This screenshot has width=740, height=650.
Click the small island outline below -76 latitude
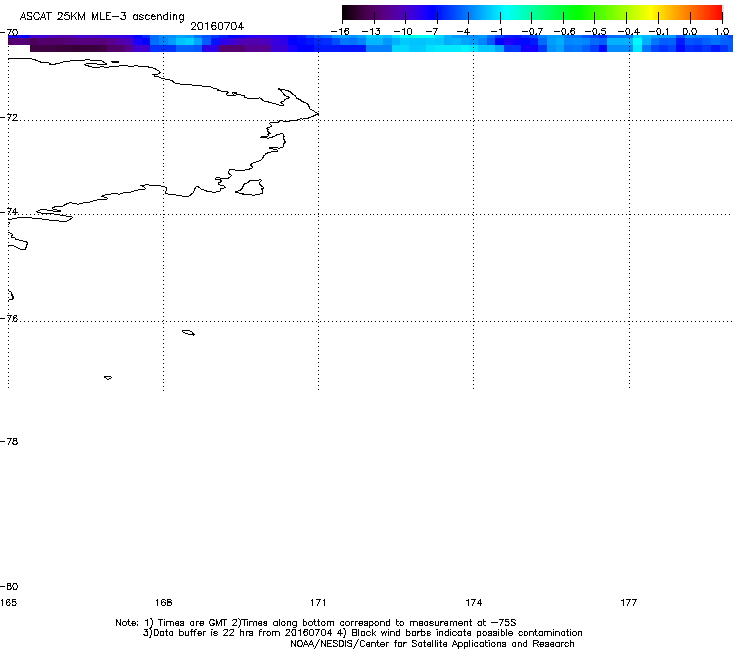[188, 333]
